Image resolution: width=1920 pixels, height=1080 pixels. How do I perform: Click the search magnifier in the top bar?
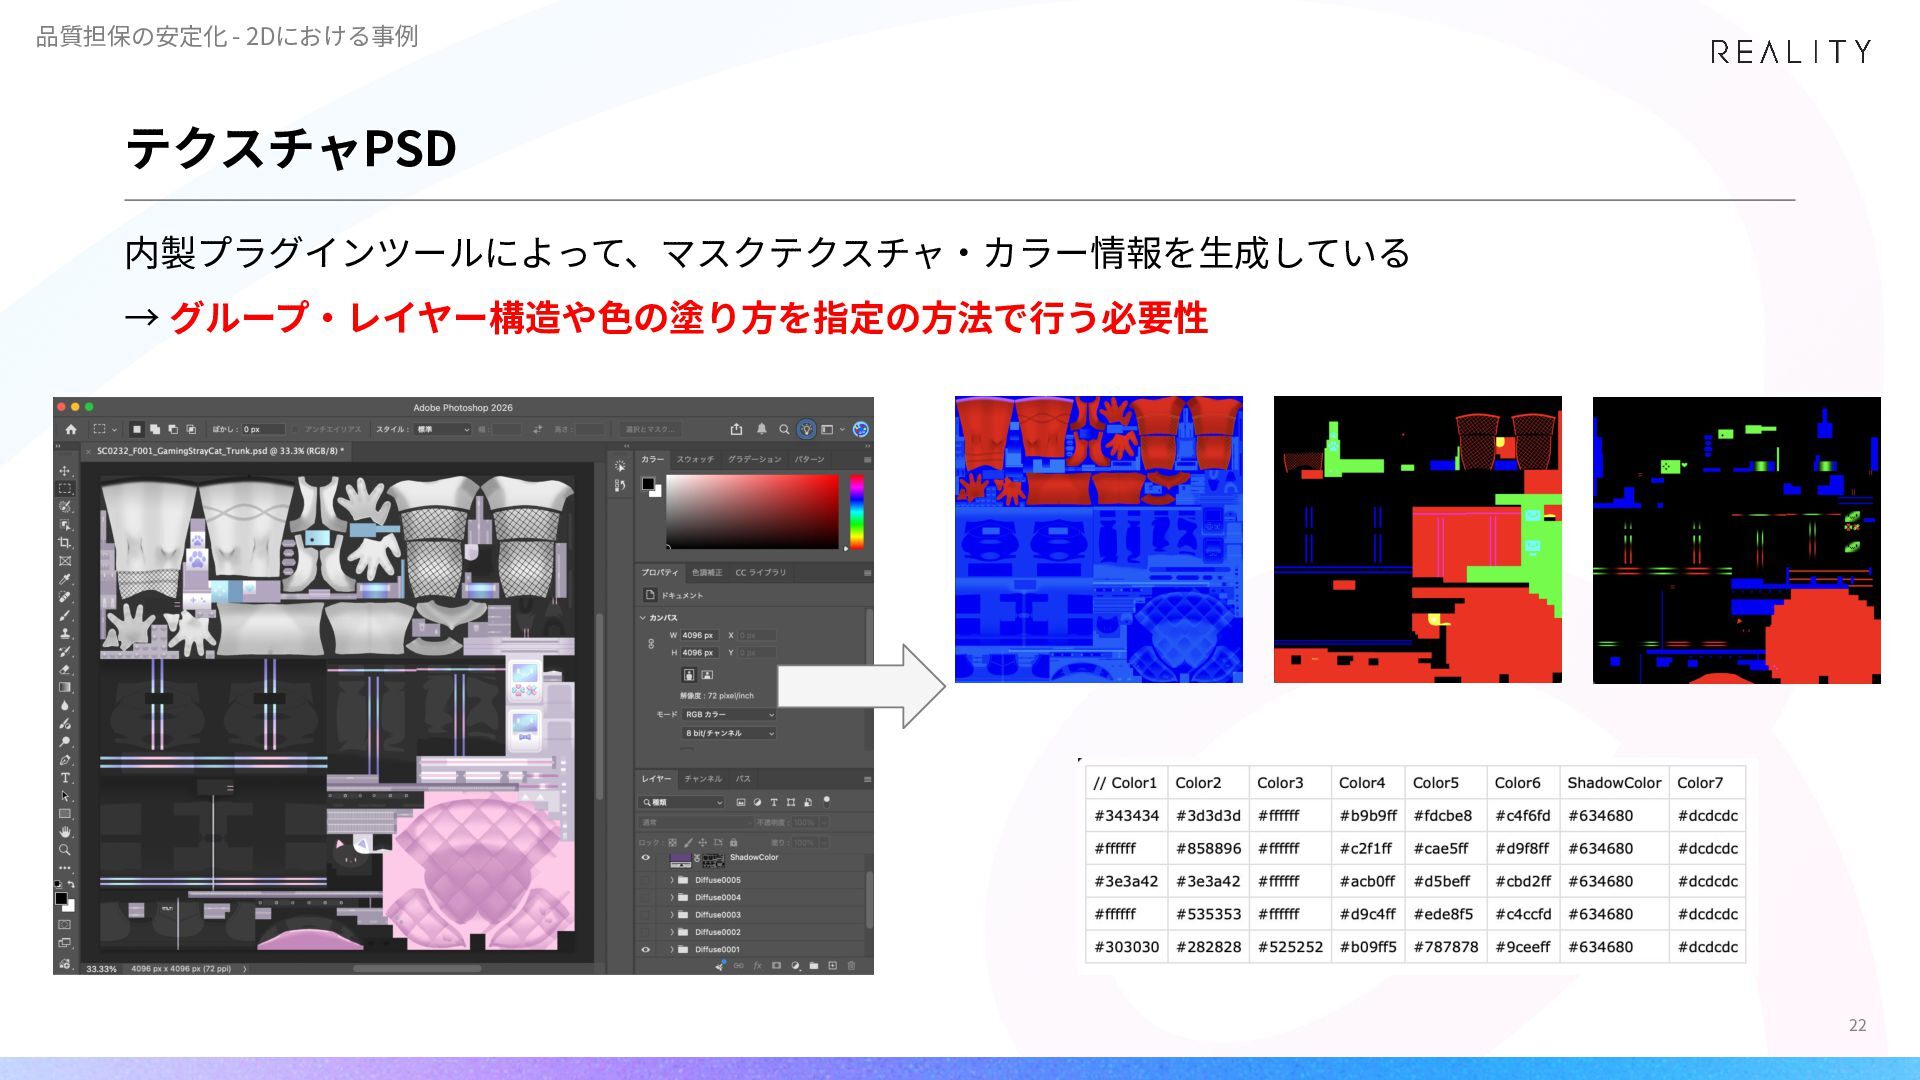[x=784, y=429]
